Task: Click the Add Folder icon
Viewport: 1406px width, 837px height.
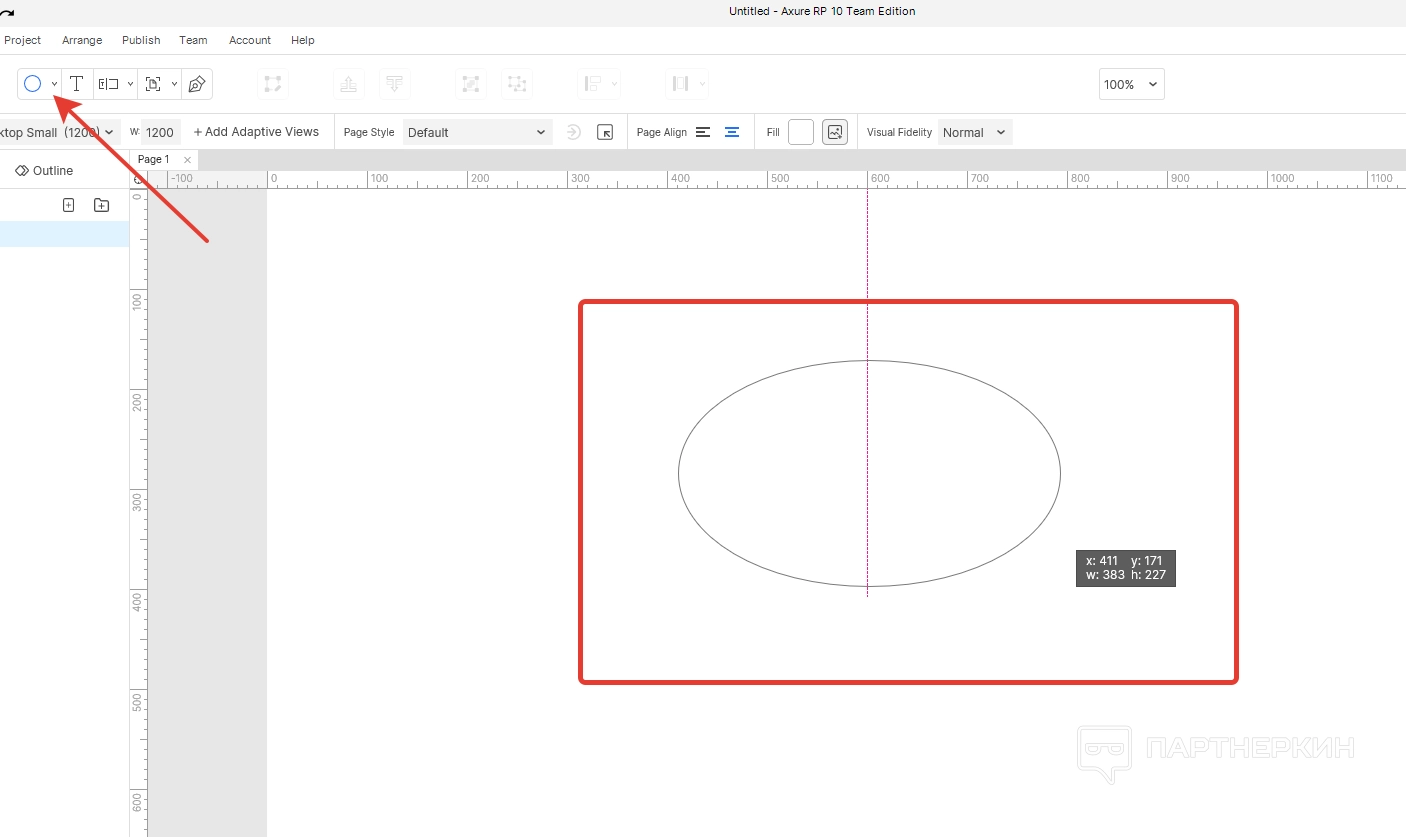Action: click(x=101, y=205)
